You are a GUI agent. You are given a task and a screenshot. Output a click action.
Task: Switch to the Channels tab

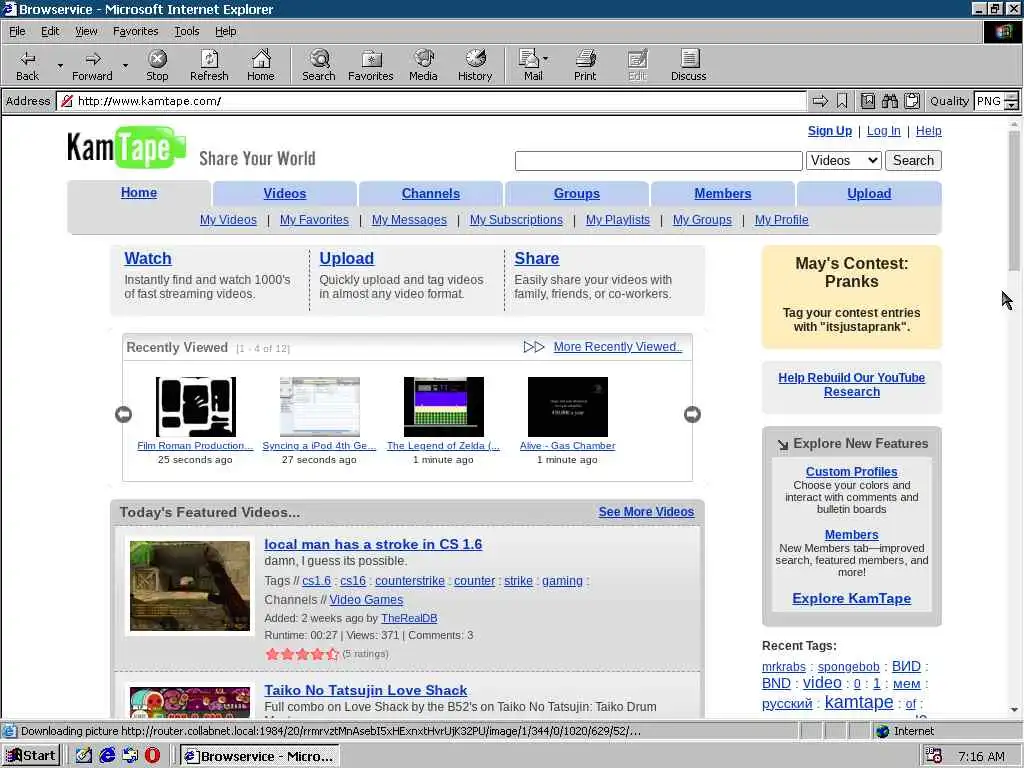coord(431,193)
